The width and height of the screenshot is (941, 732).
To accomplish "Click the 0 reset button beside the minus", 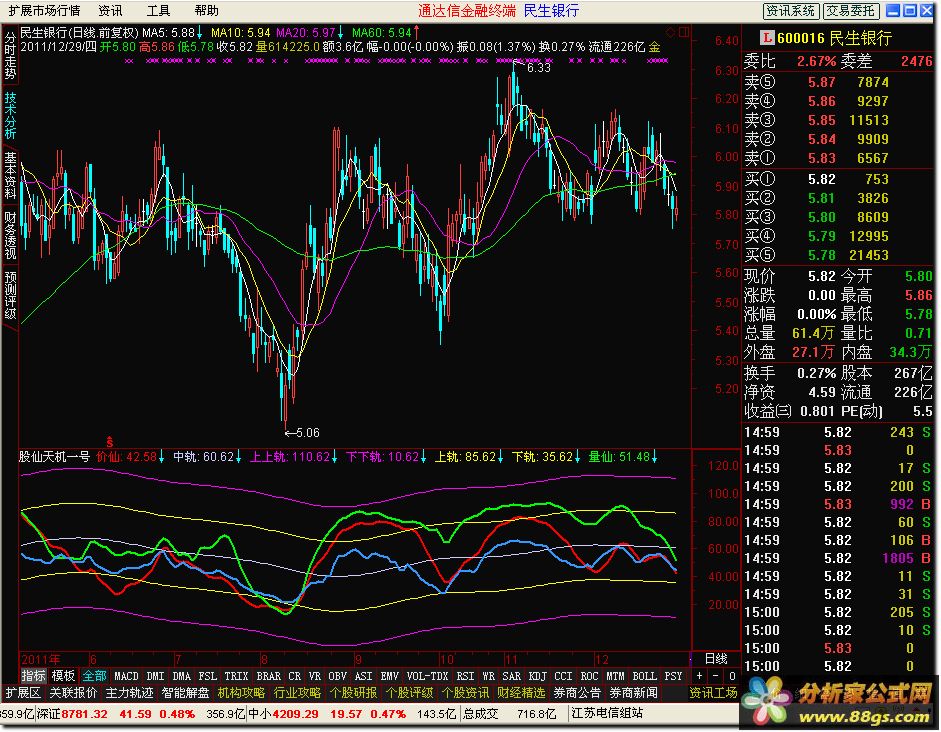I will pos(732,676).
